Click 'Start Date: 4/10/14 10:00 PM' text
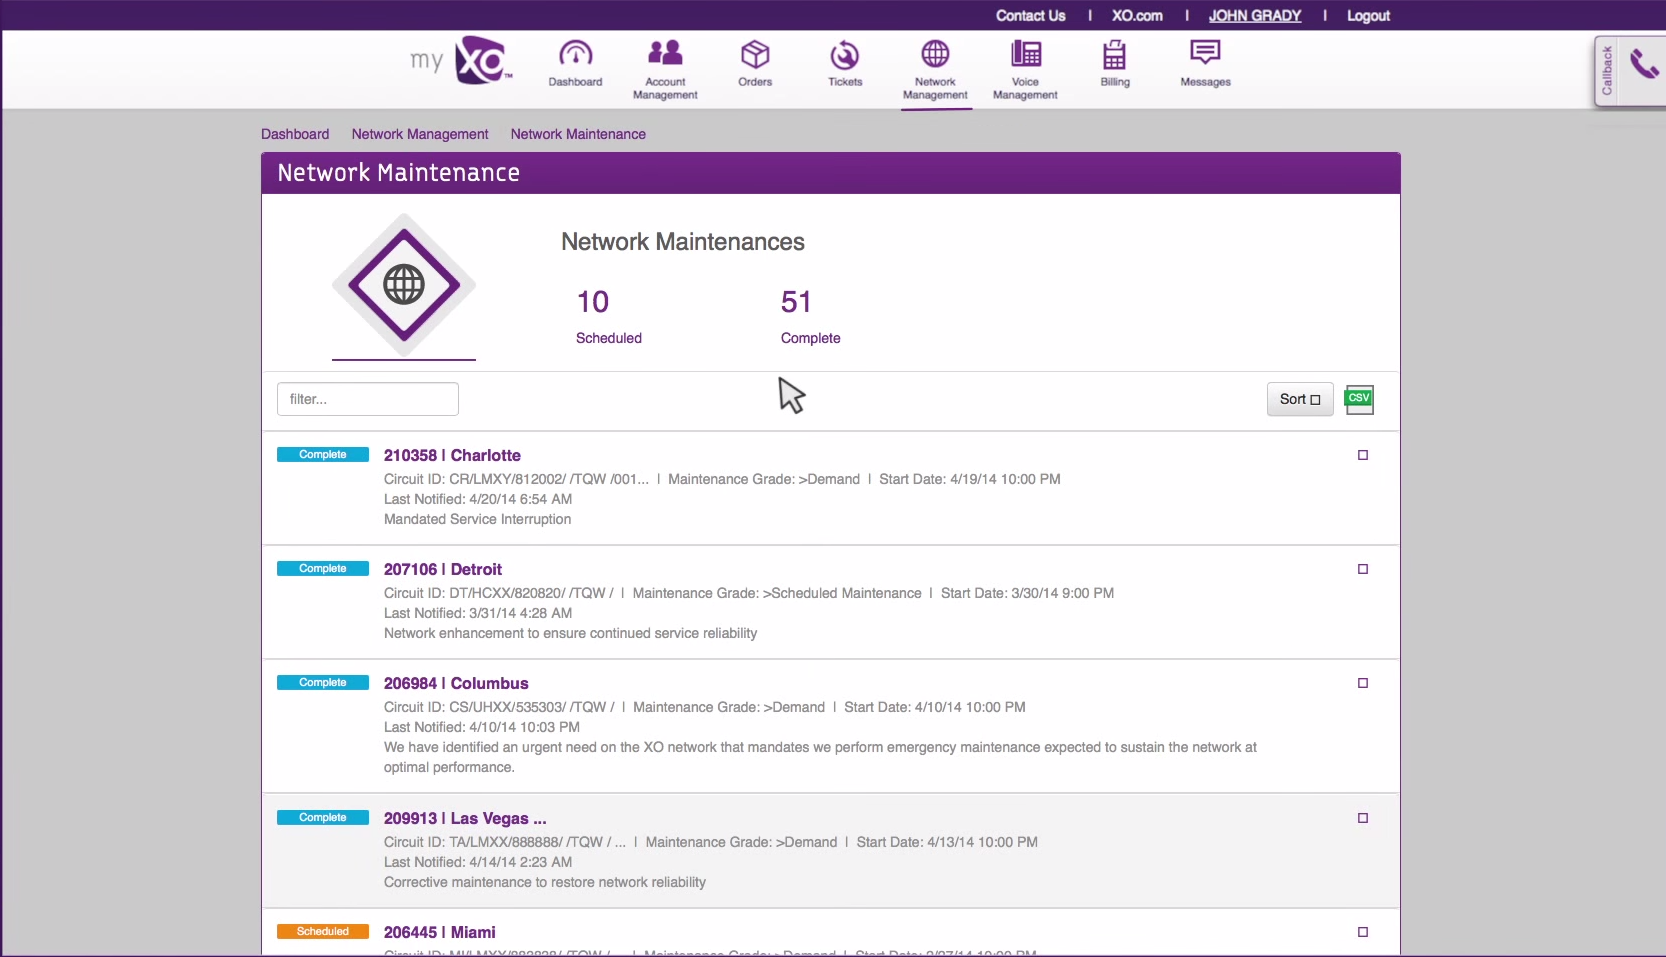The height and width of the screenshot is (957, 1666). point(935,707)
